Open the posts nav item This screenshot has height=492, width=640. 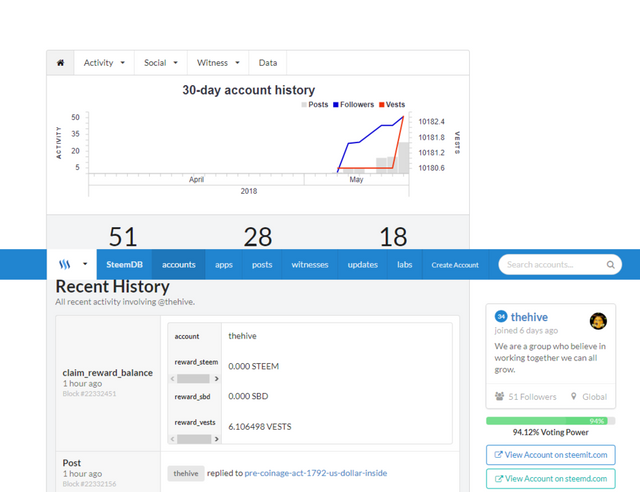pos(262,264)
